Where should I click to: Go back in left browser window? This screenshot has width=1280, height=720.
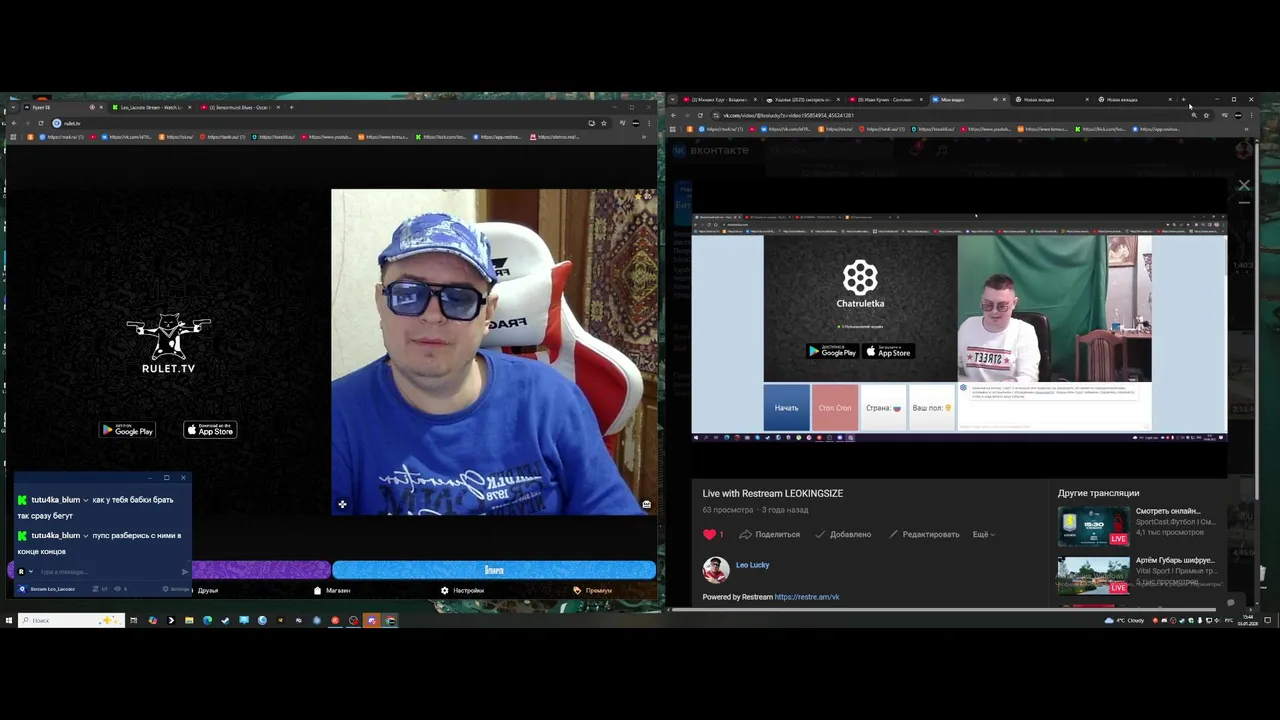coord(13,123)
